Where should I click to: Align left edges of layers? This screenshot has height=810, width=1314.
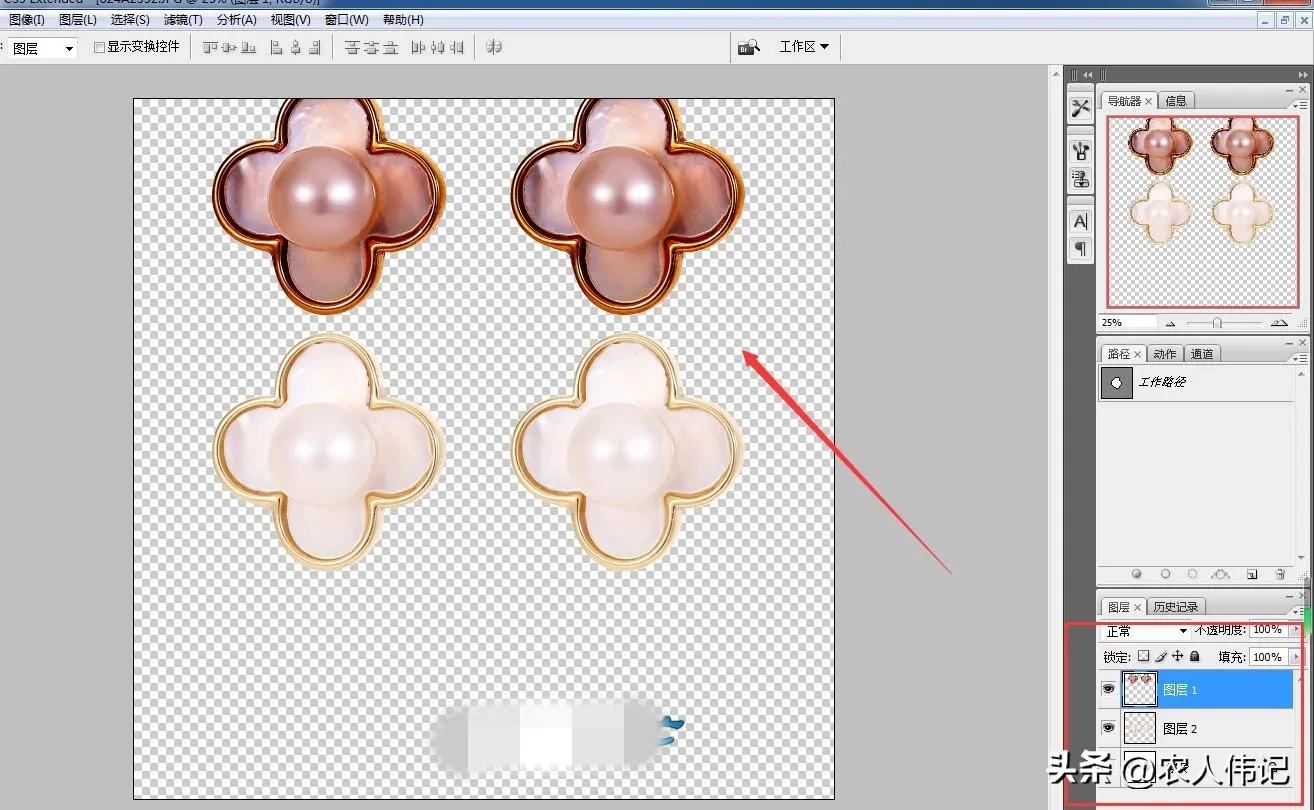[277, 47]
